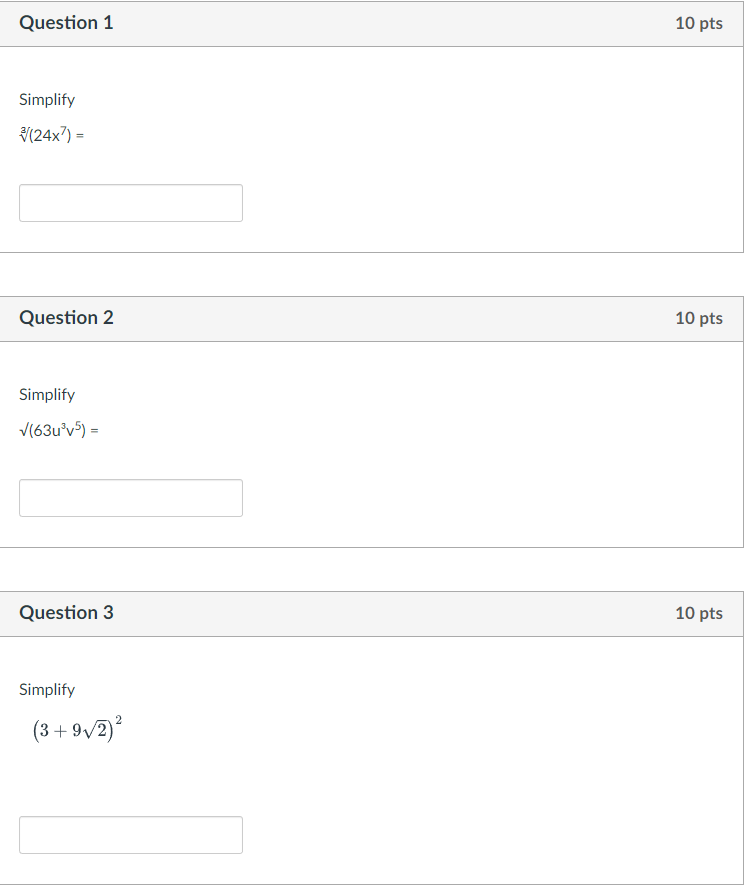Select the "Question 3" title

tap(66, 613)
